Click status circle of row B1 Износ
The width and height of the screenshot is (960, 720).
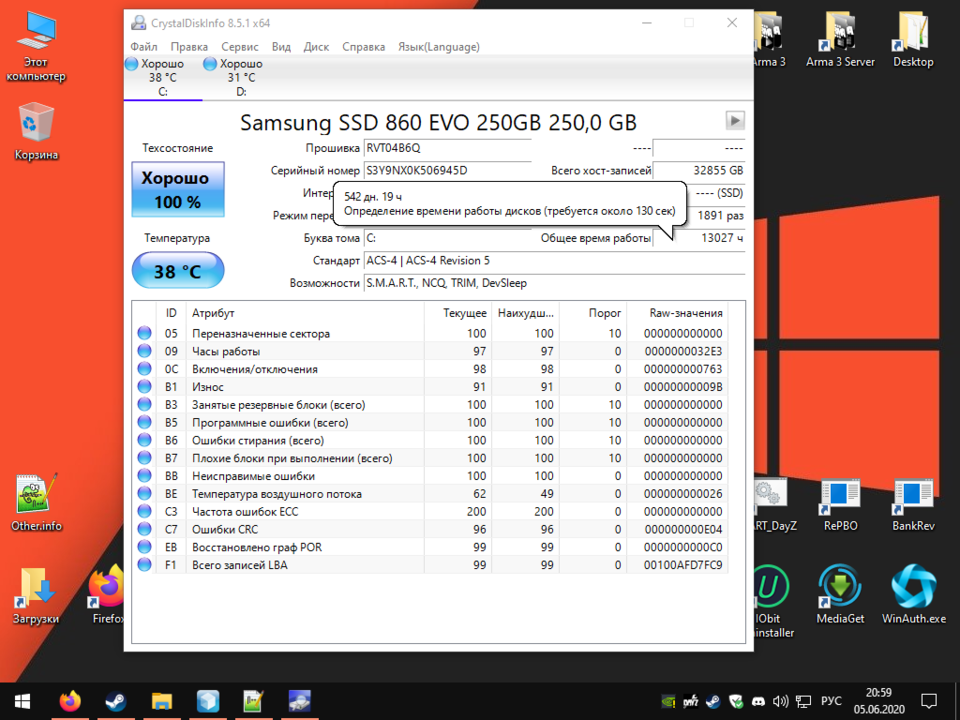144,386
